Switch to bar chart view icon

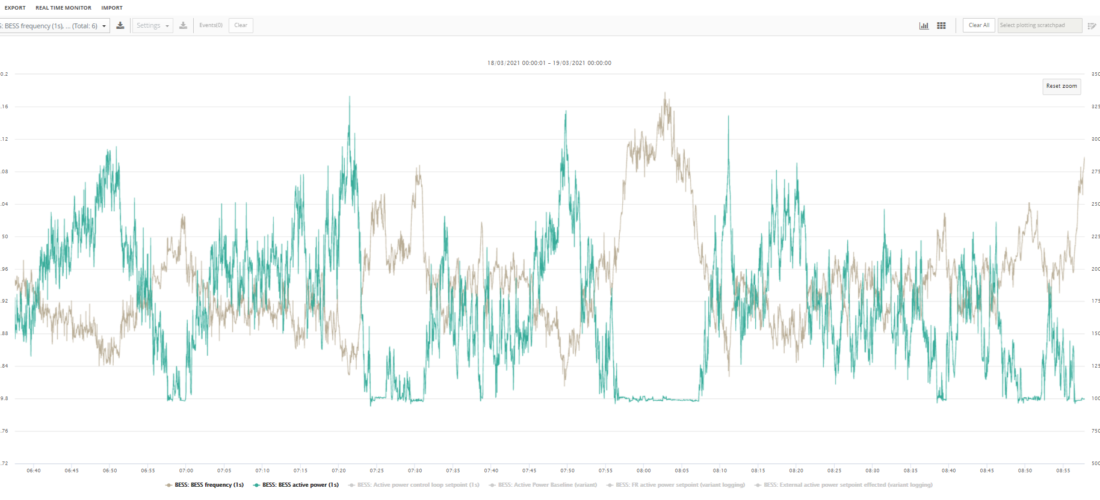pos(924,25)
